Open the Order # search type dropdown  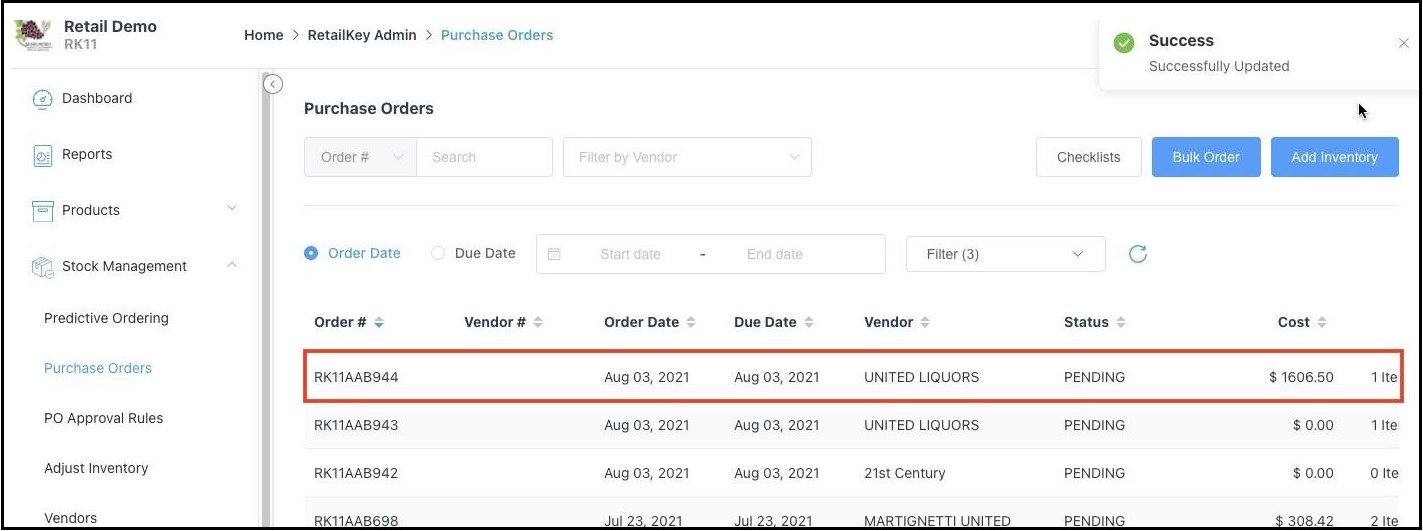(x=360, y=157)
